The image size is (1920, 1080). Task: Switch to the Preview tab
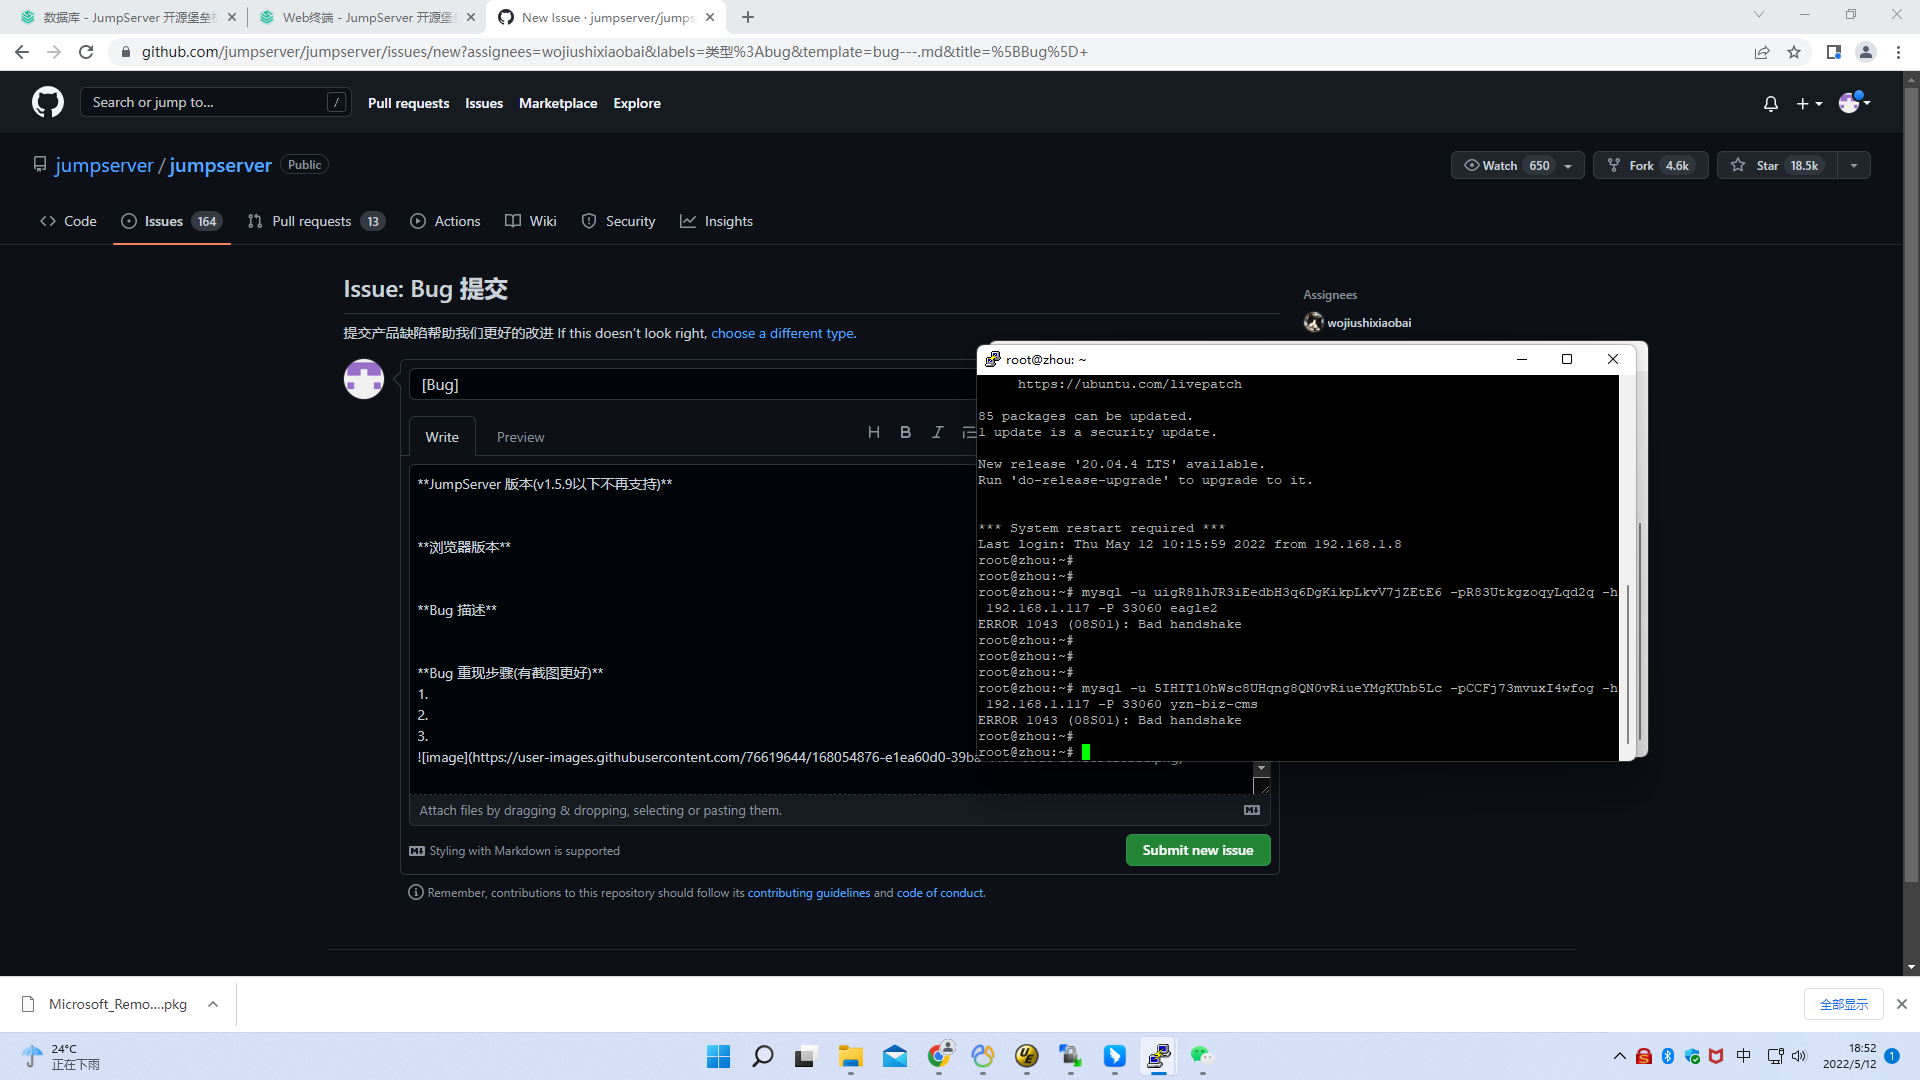[520, 436]
